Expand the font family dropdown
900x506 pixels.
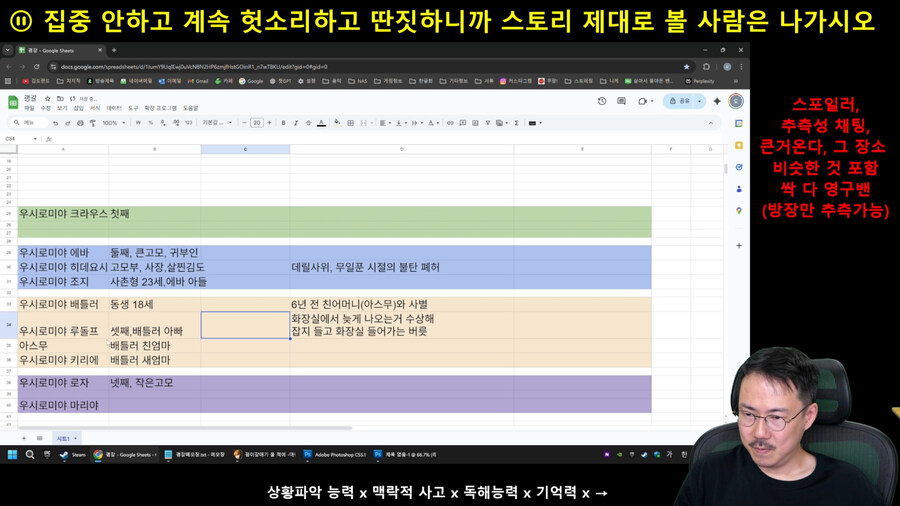click(217, 123)
